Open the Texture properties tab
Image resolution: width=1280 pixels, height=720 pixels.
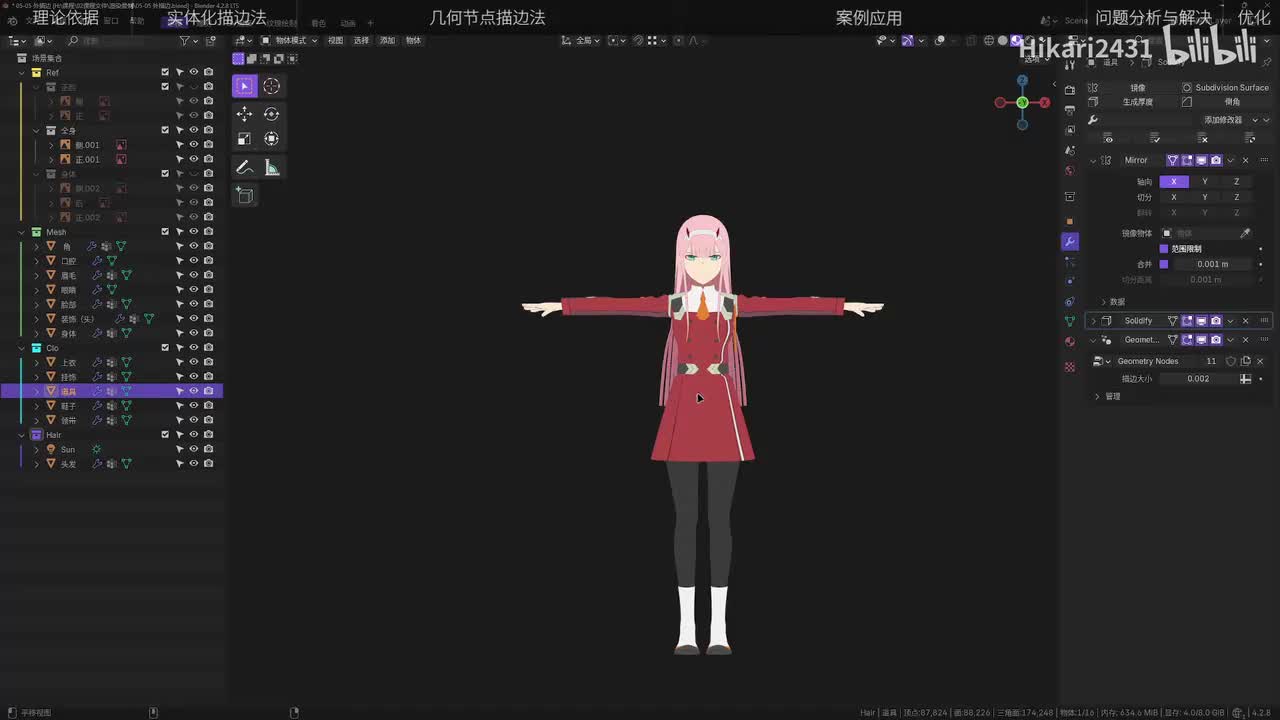(1070, 367)
